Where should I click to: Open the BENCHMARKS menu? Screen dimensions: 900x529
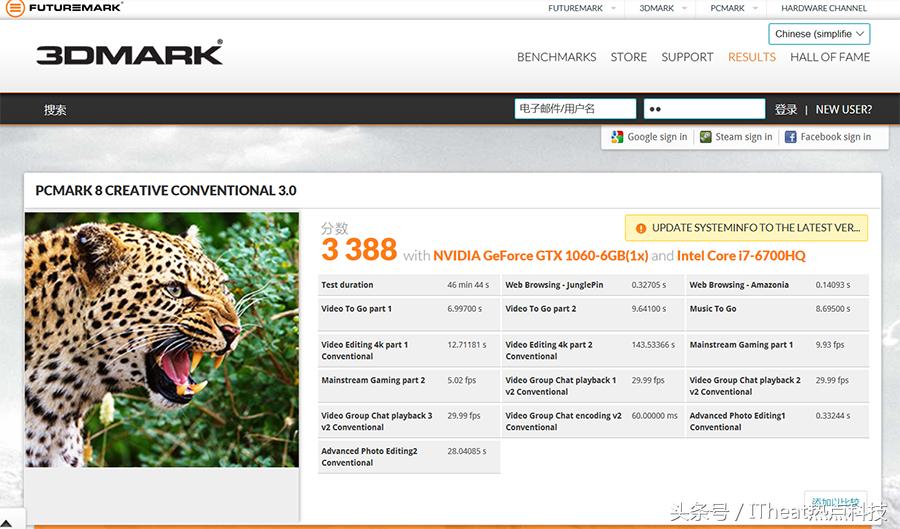(556, 57)
